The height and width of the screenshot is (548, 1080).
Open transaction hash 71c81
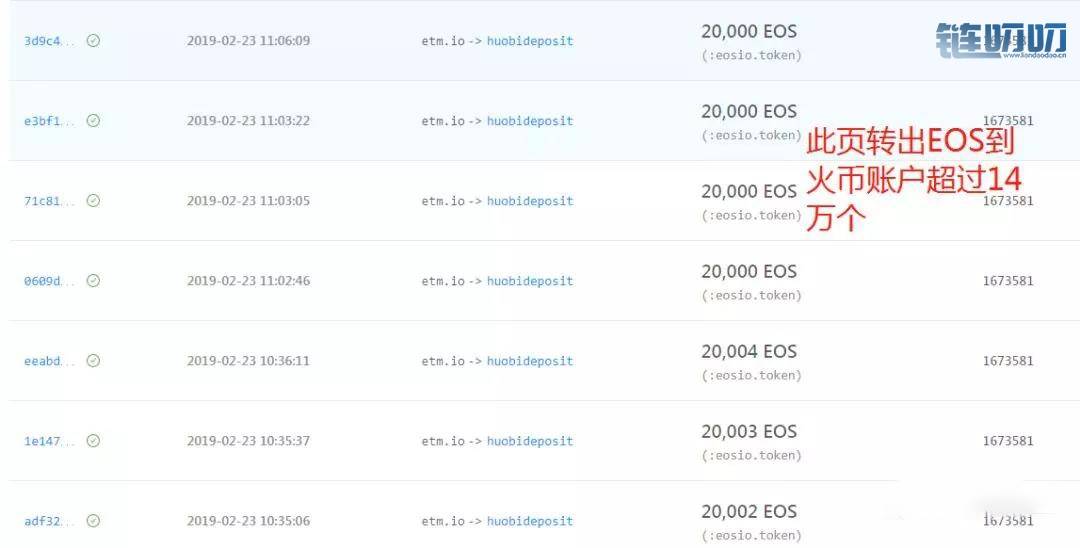49,201
